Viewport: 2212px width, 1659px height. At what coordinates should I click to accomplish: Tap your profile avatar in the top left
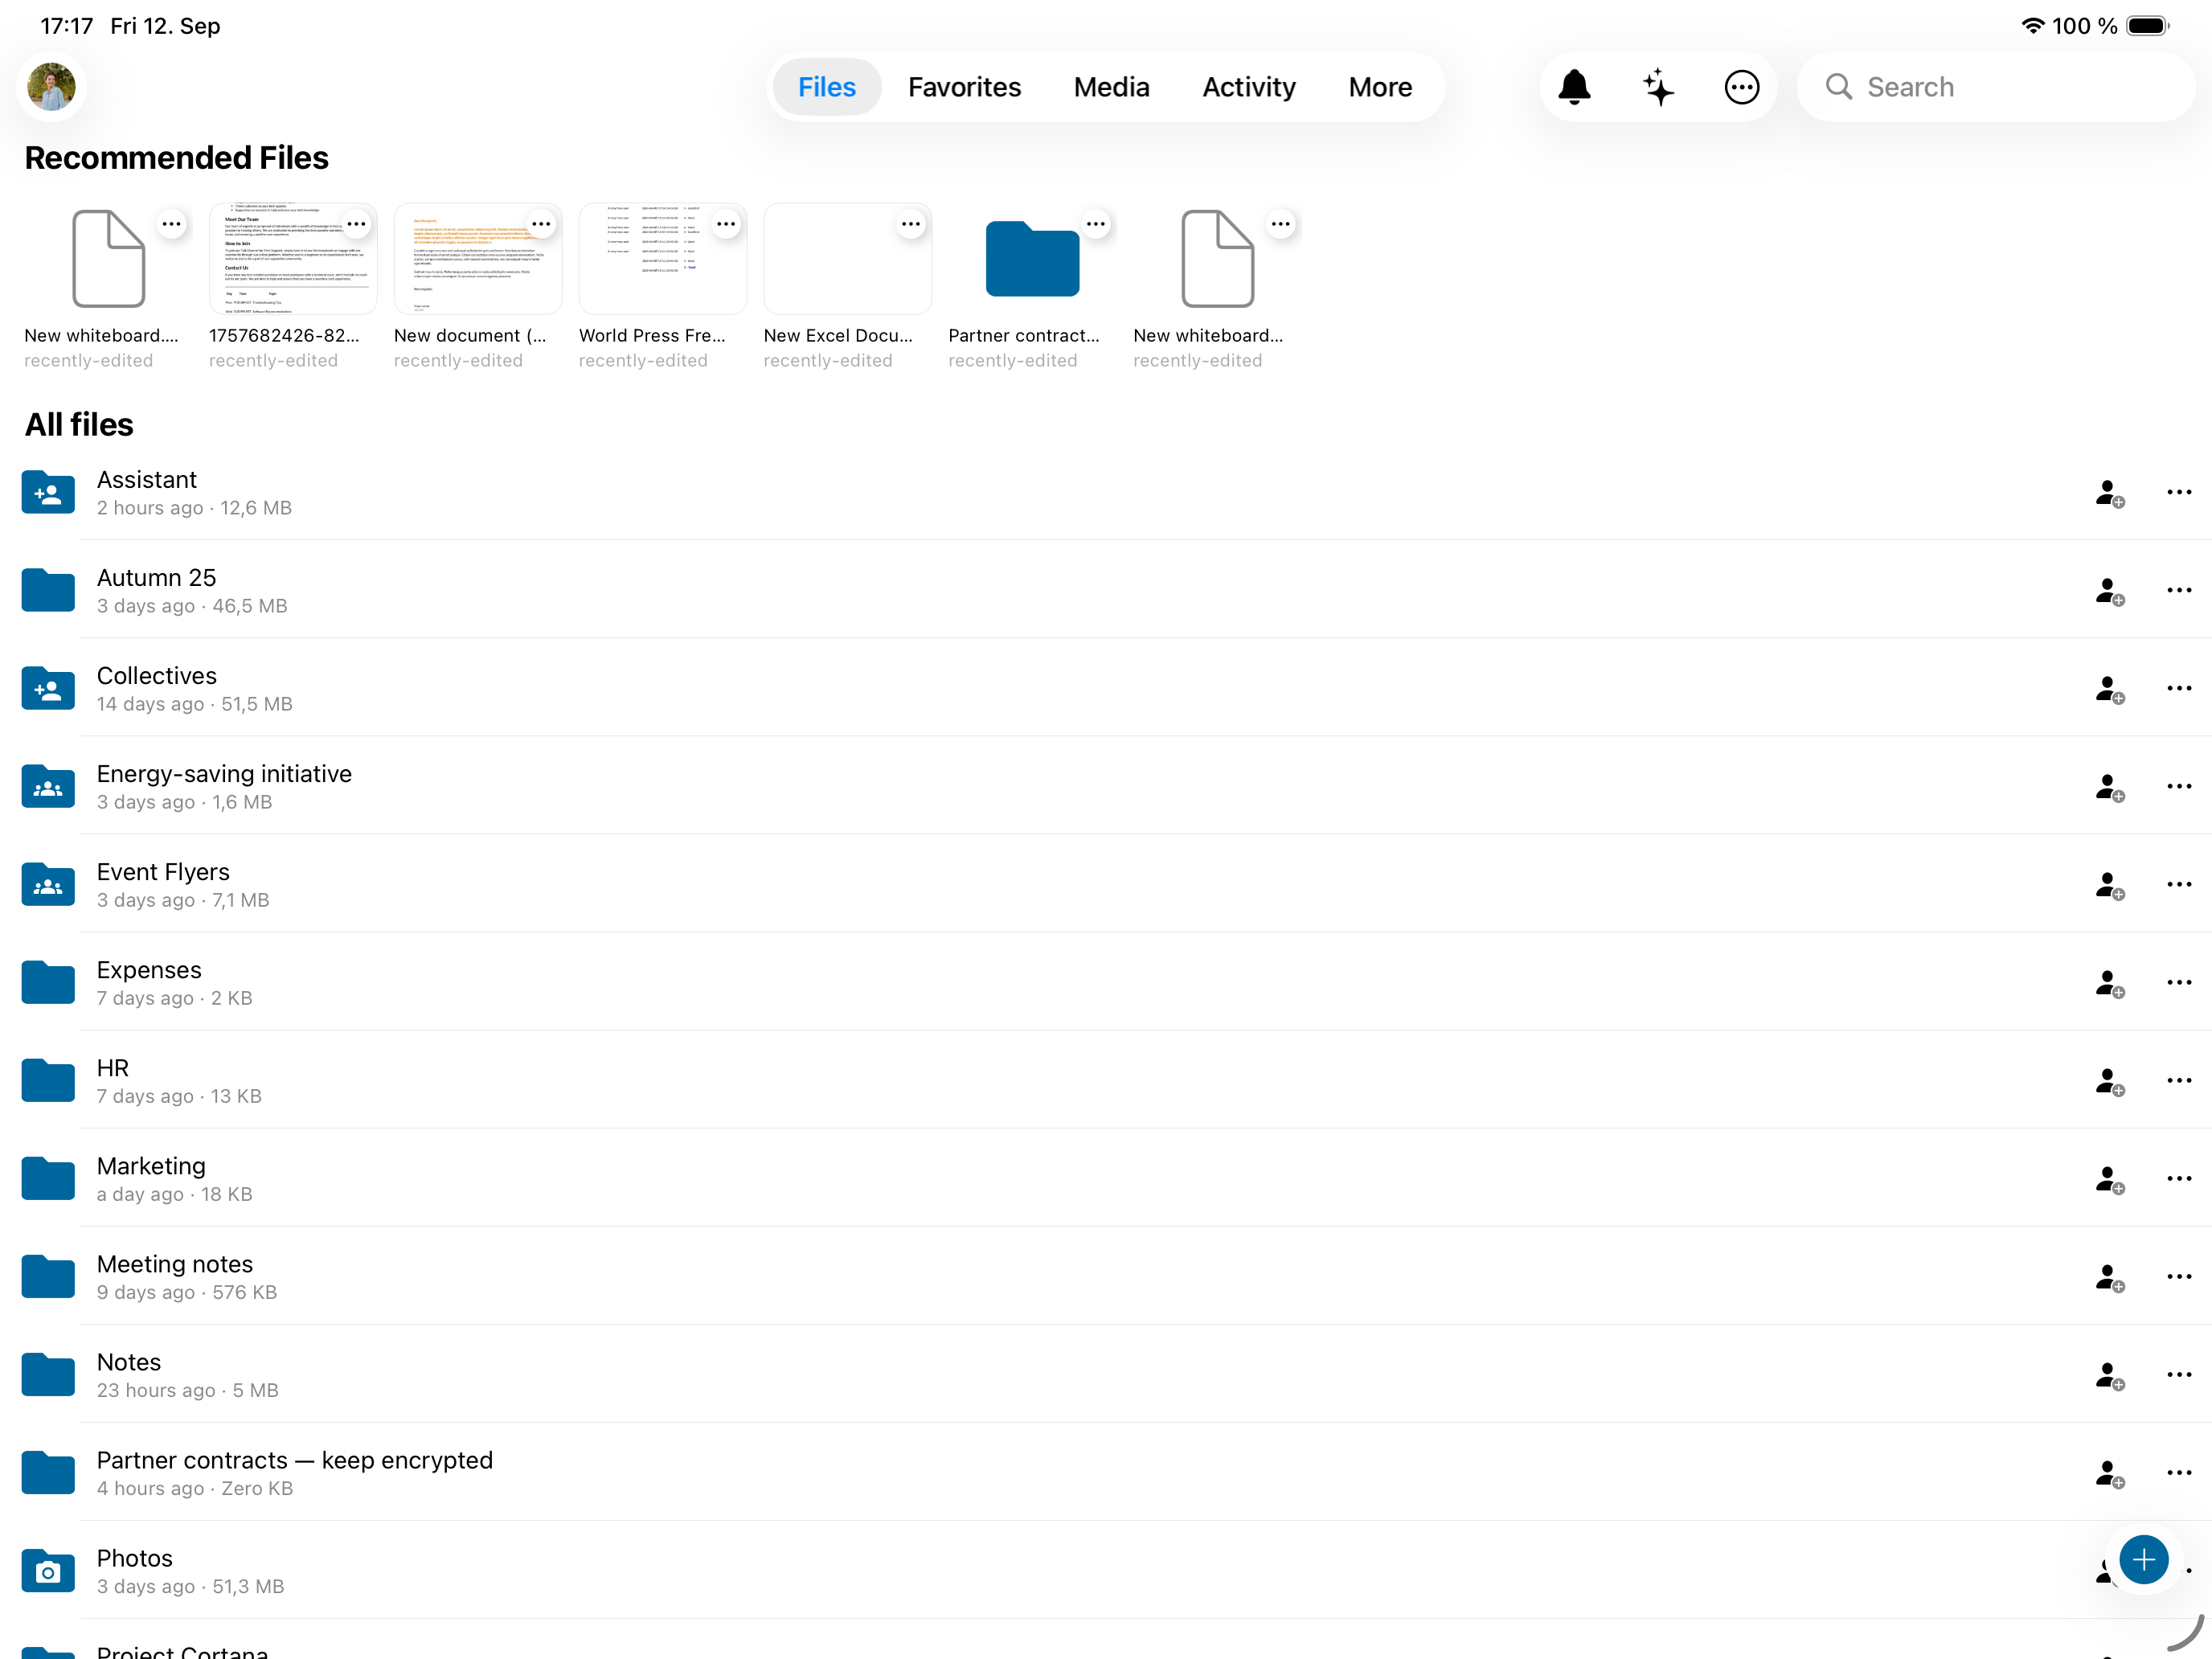(x=51, y=87)
